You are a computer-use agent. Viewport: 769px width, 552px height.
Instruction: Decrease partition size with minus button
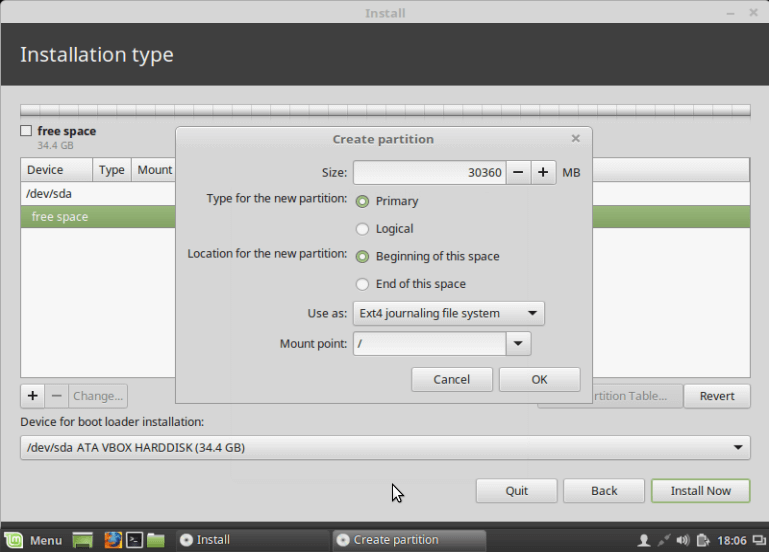pyautogui.click(x=518, y=172)
